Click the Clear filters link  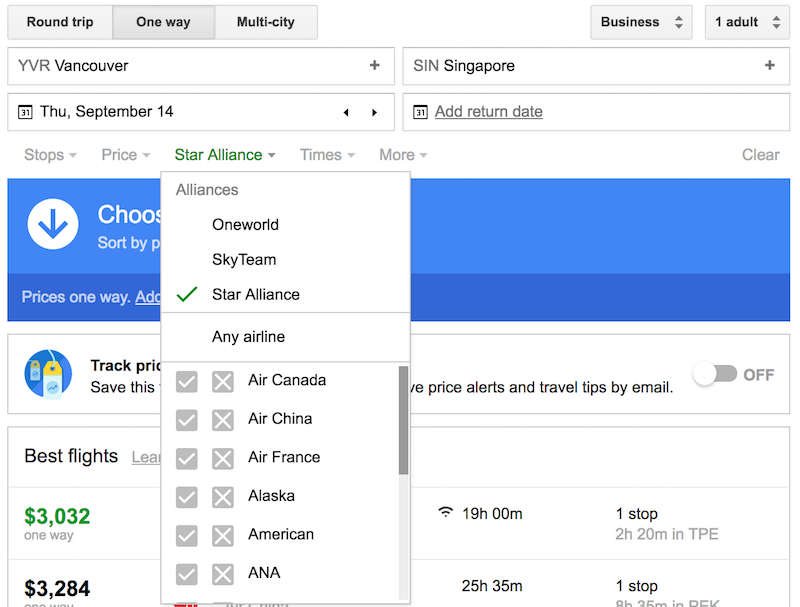760,155
